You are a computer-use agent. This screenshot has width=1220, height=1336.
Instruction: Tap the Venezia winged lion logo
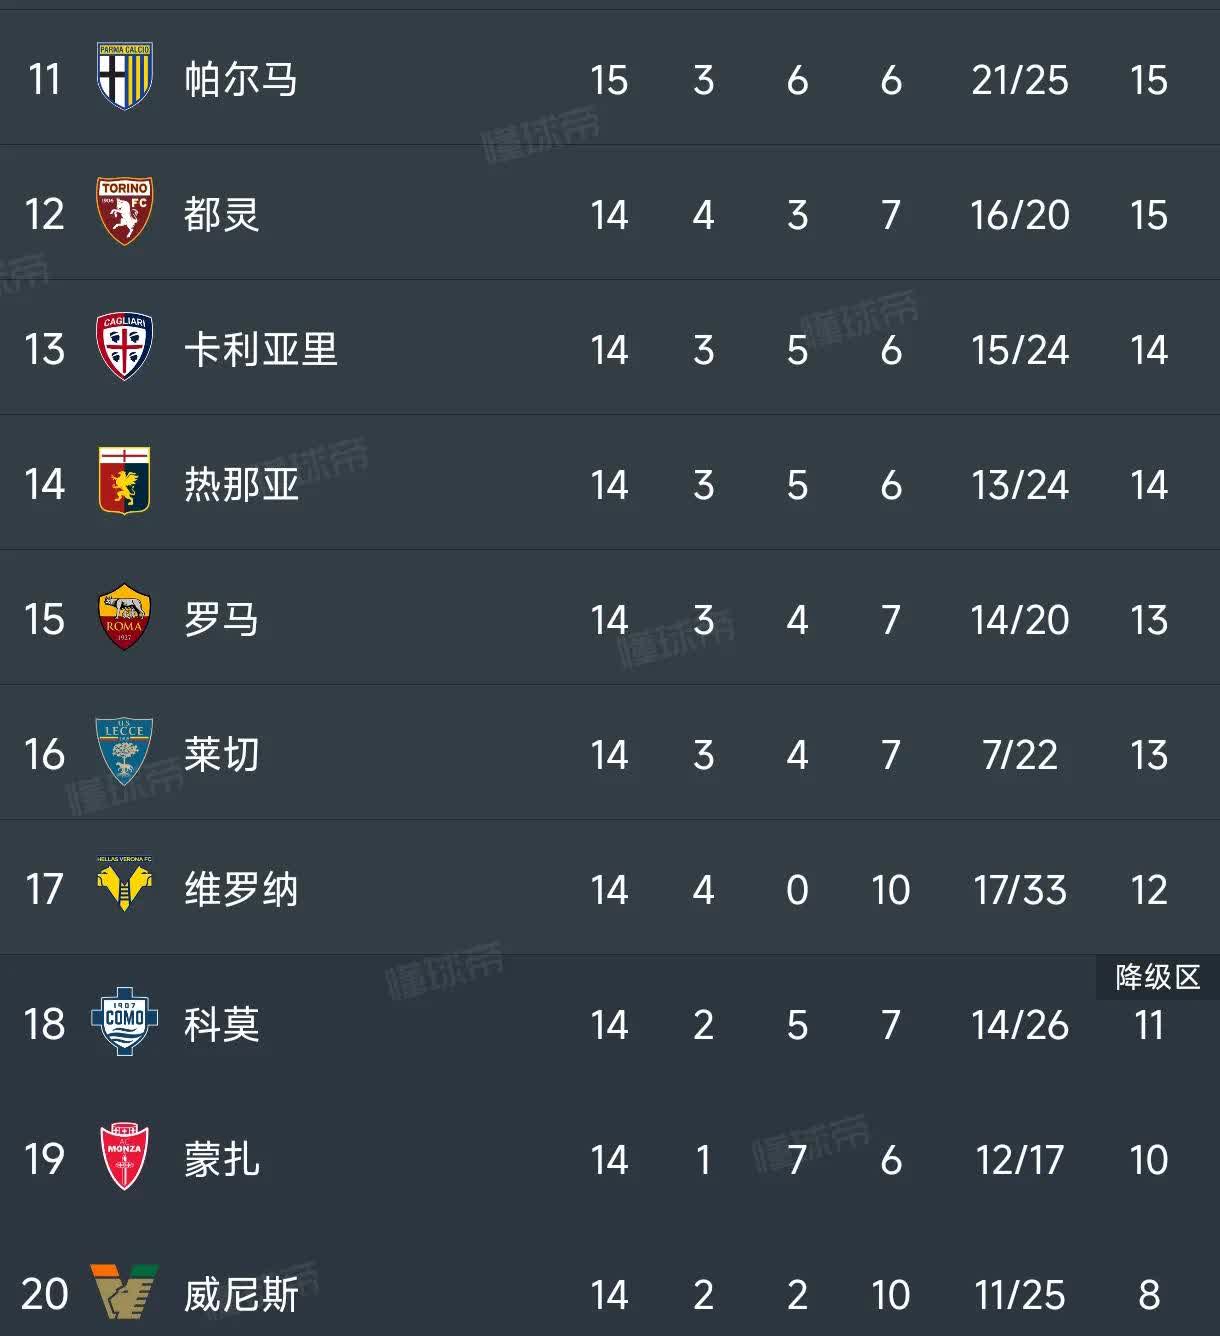point(124,1292)
